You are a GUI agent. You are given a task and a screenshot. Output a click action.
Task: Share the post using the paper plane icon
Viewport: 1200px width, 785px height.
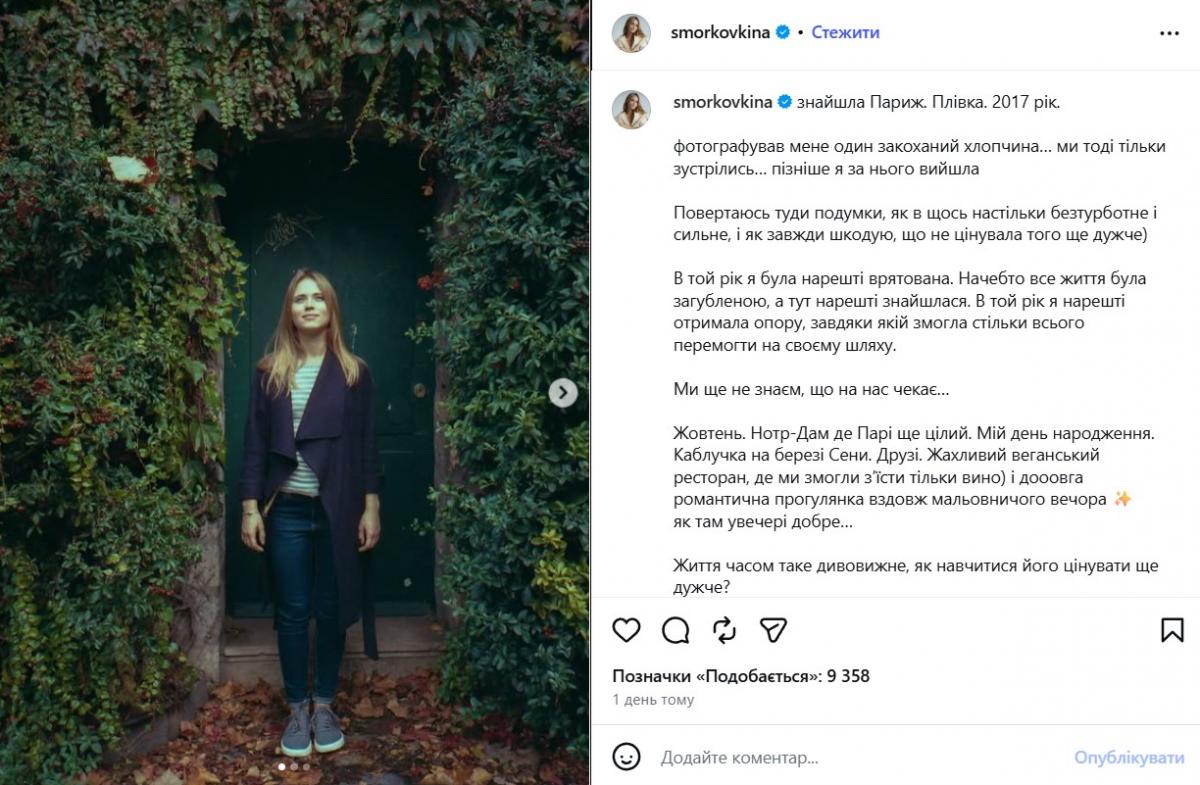pyautogui.click(x=773, y=630)
